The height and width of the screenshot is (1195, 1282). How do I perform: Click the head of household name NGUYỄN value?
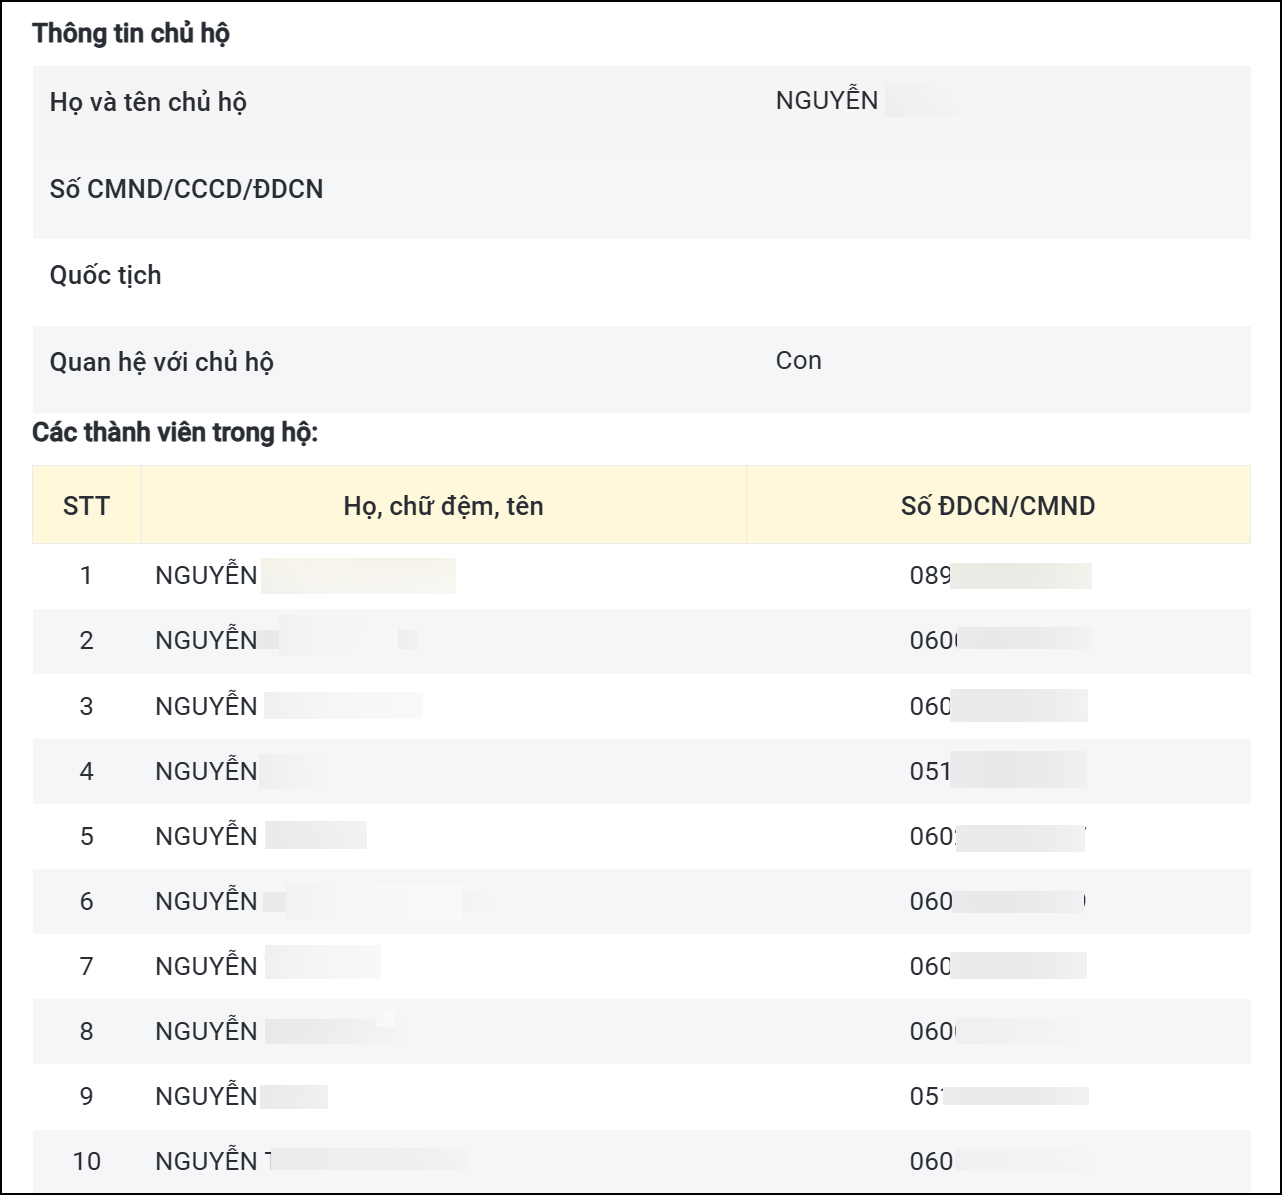(x=866, y=100)
